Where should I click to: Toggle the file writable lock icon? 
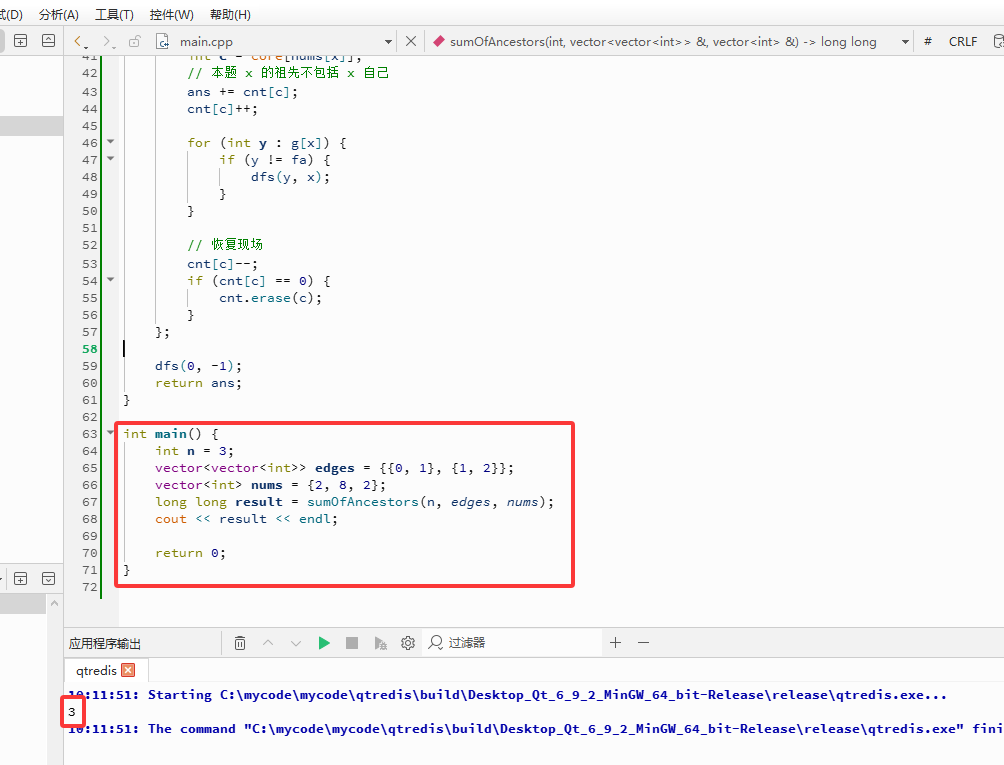pyautogui.click(x=134, y=42)
